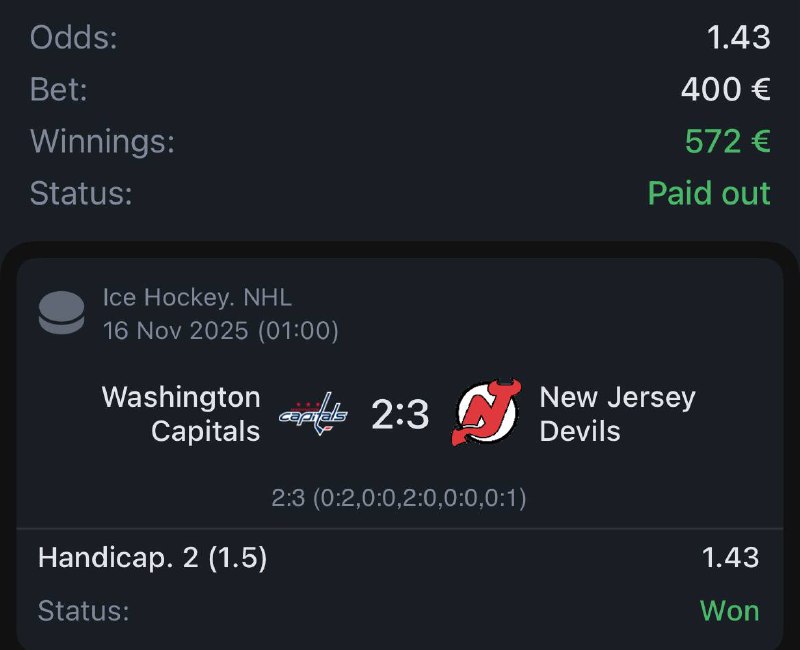This screenshot has width=800, height=650.
Task: Click the New Jersey Devils logo
Action: click(x=487, y=414)
